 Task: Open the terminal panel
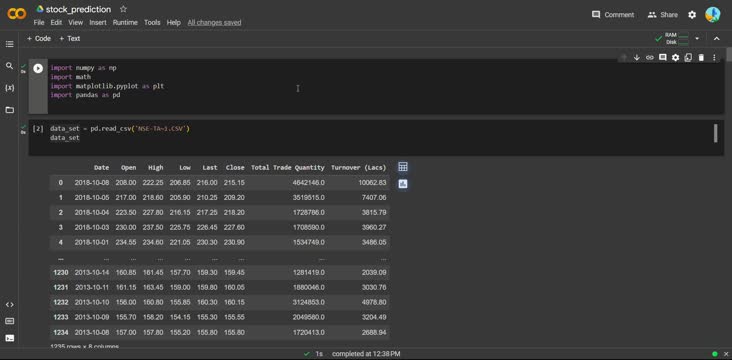pyautogui.click(x=9, y=338)
